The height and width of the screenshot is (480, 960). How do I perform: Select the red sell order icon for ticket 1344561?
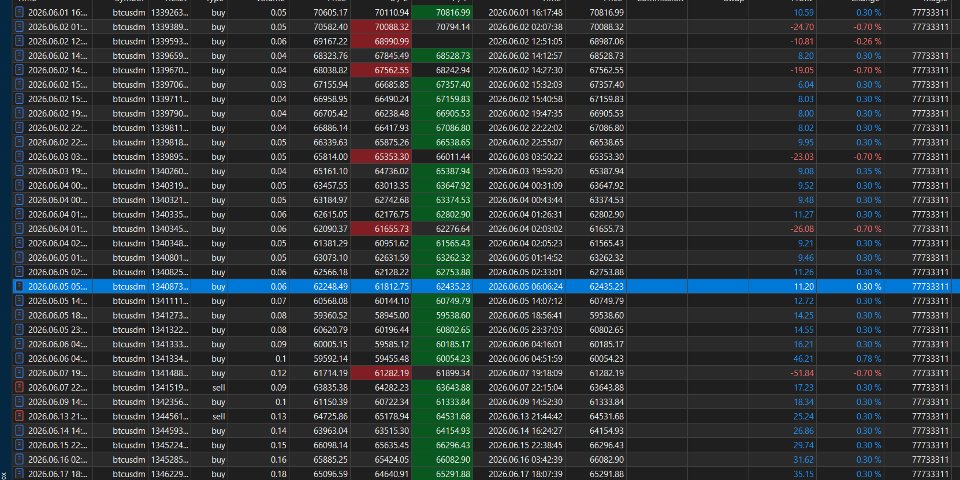[x=19, y=416]
